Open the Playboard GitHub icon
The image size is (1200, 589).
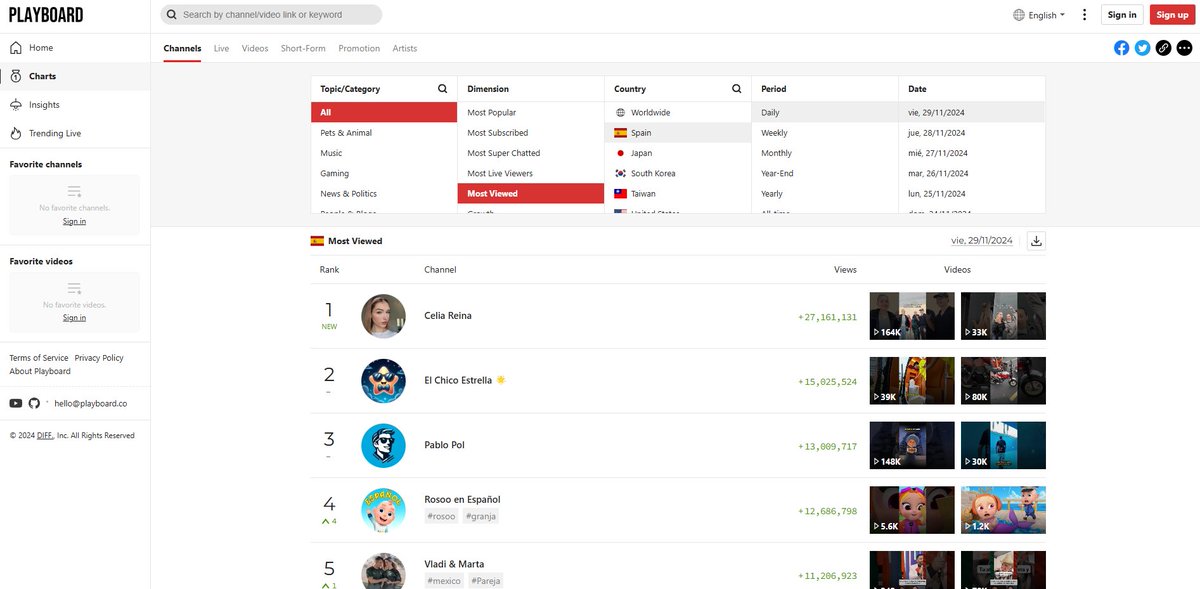[x=34, y=403]
